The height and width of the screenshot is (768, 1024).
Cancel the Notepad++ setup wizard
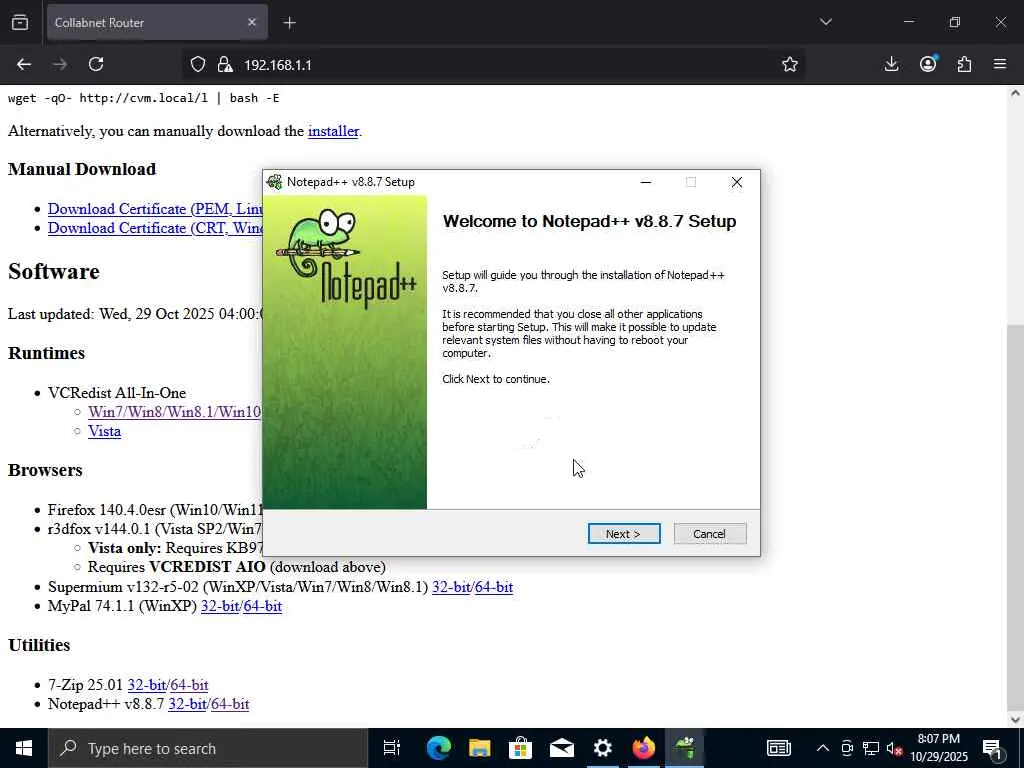(710, 534)
